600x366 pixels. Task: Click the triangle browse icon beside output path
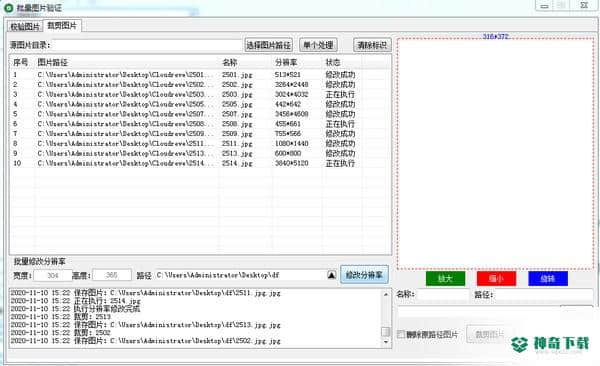tap(332, 275)
